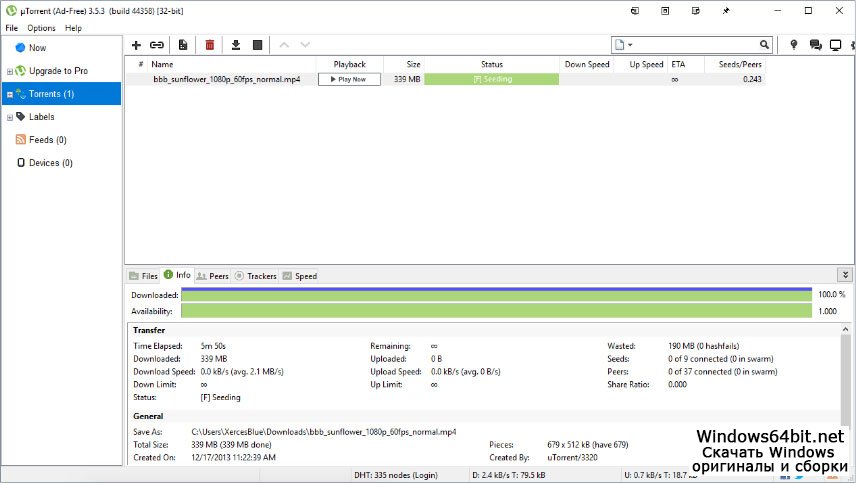856x483 pixels.
Task: Open the search provider dropdown arrow
Action: (630, 45)
